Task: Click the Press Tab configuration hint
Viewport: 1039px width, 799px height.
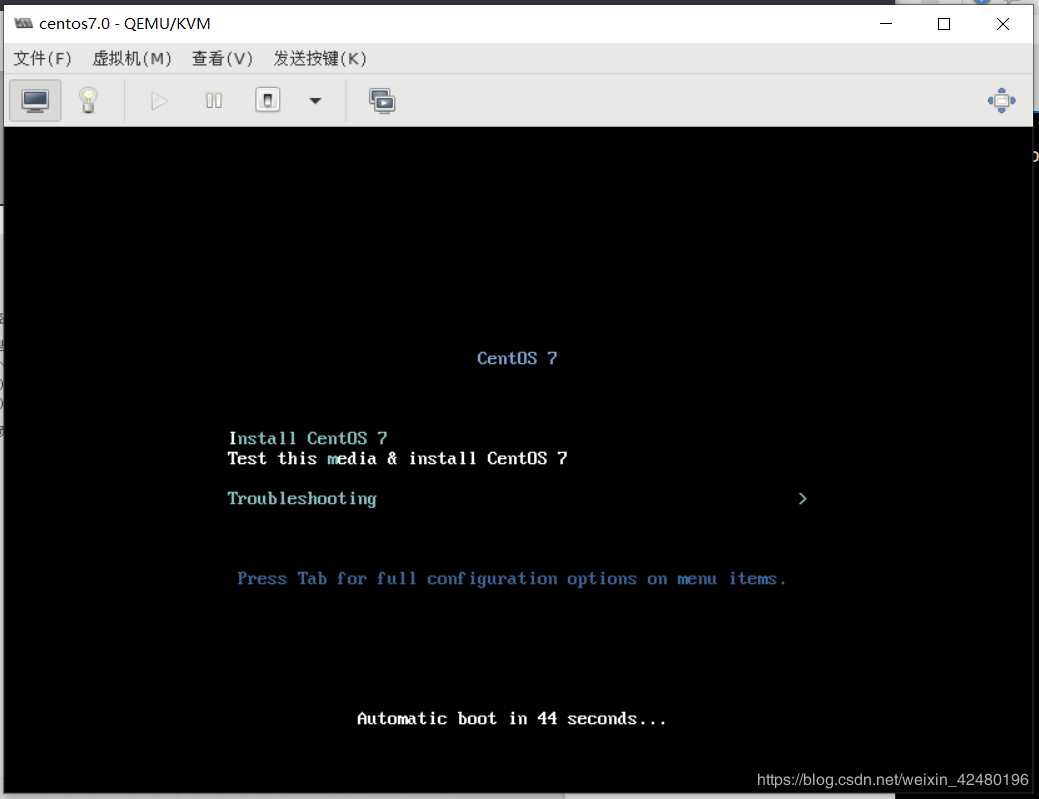Action: coord(511,579)
